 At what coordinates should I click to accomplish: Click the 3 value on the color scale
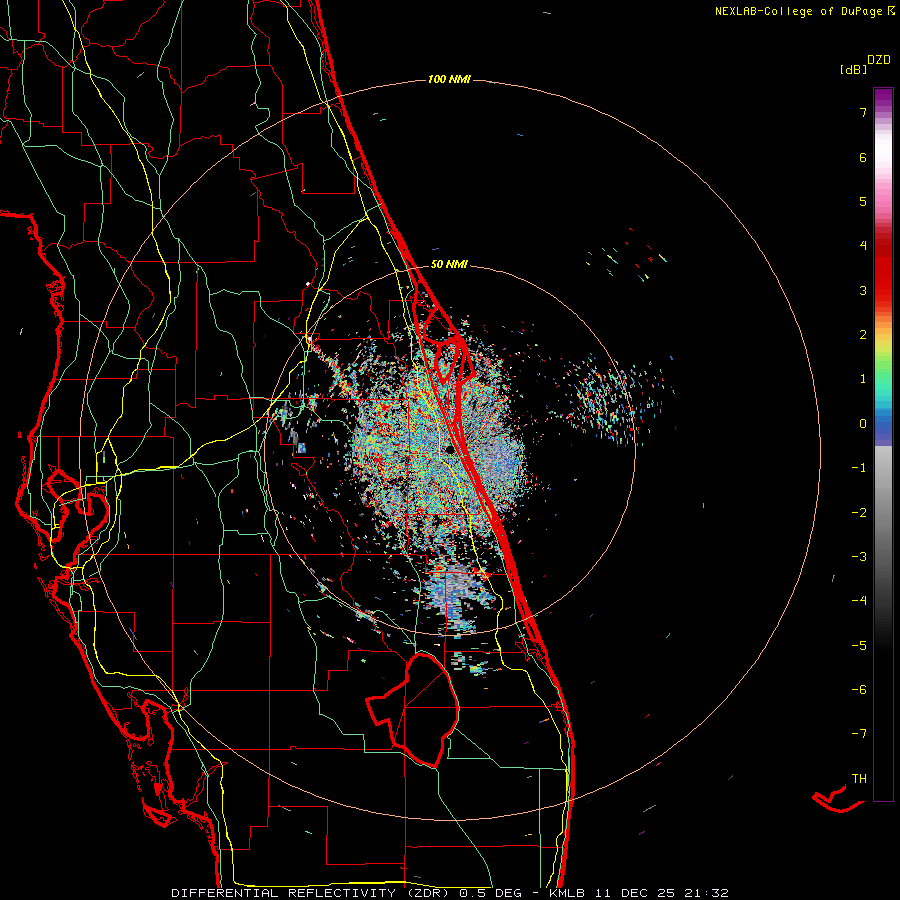click(x=863, y=290)
